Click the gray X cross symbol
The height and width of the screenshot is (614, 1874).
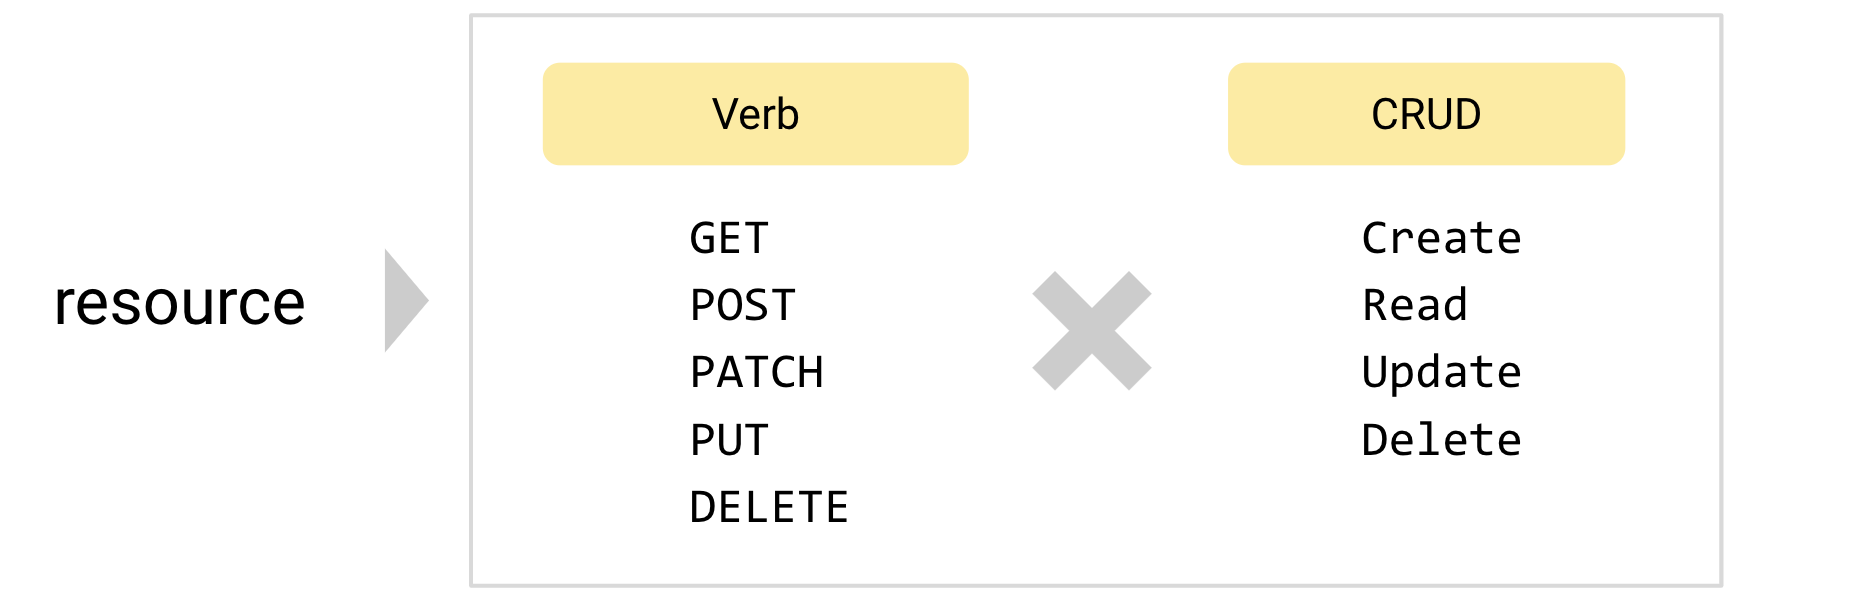(x=1092, y=331)
